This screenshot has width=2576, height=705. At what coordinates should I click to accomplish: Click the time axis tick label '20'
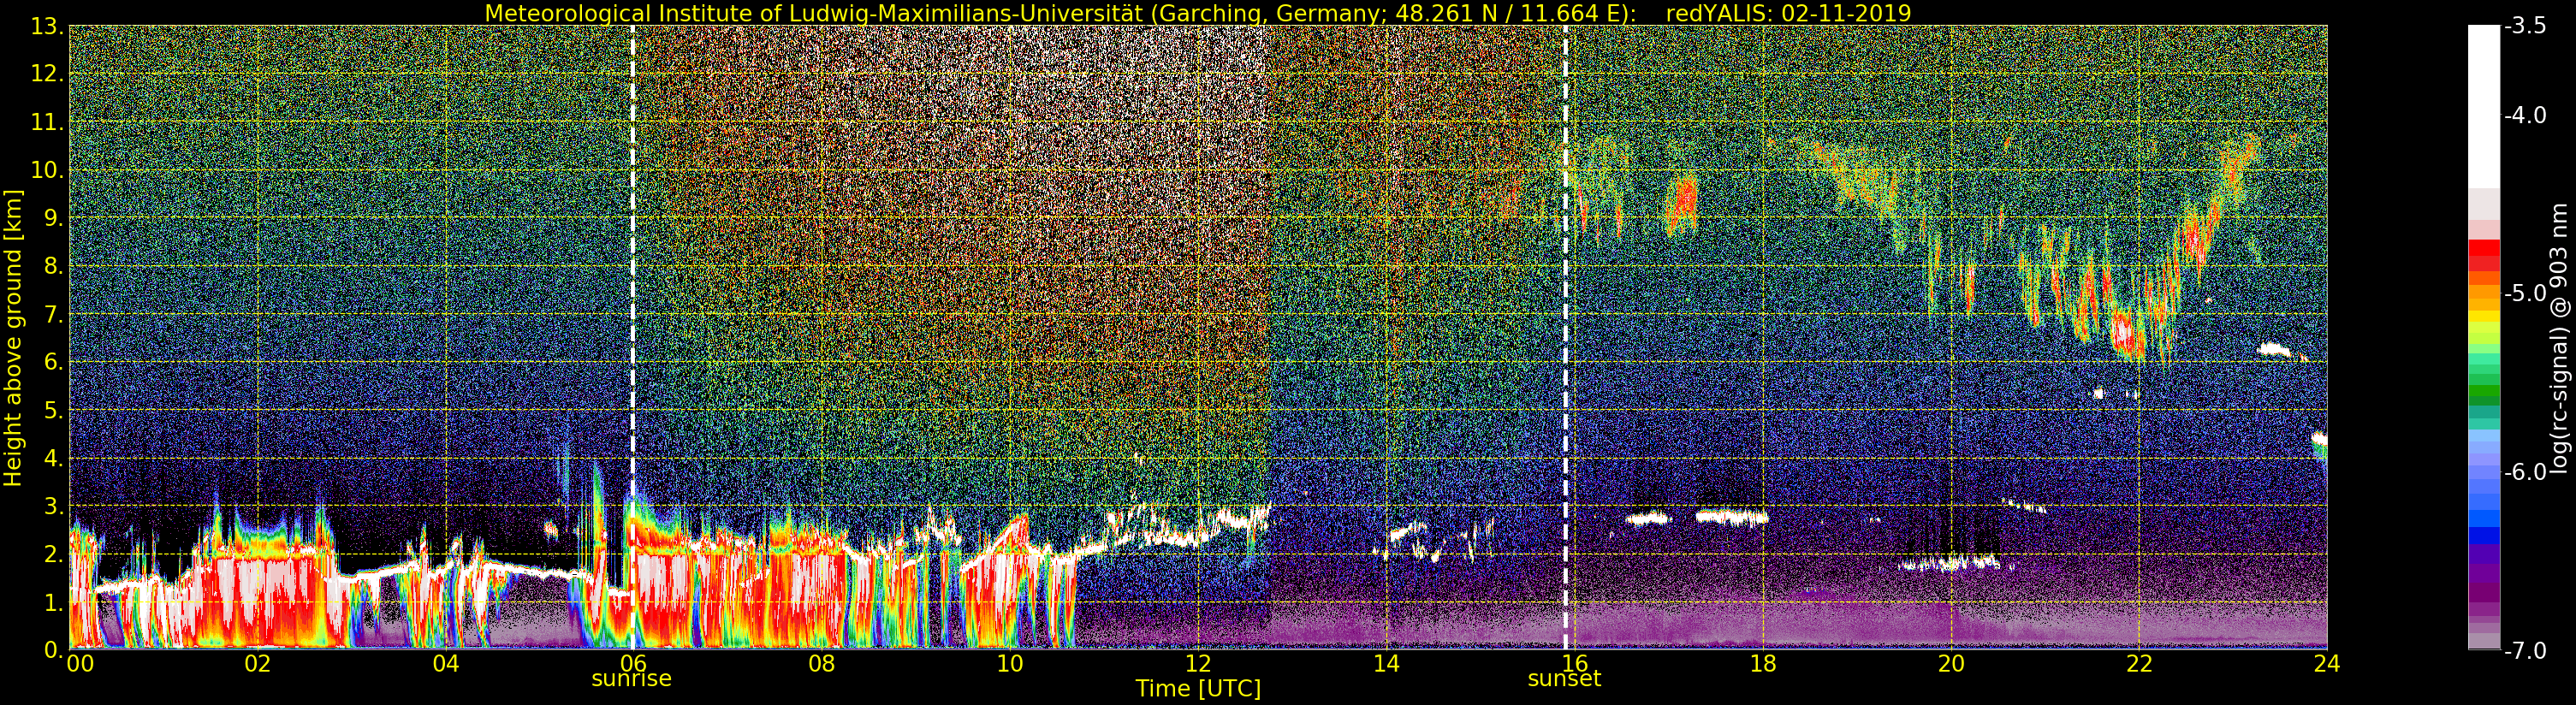click(1950, 663)
